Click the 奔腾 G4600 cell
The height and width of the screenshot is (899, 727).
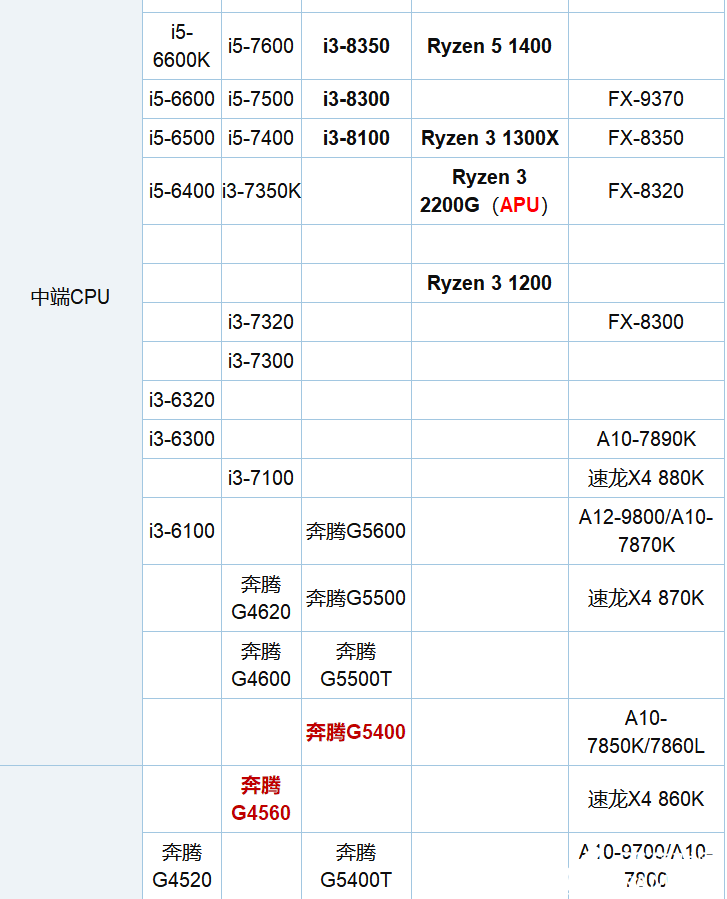(x=261, y=665)
